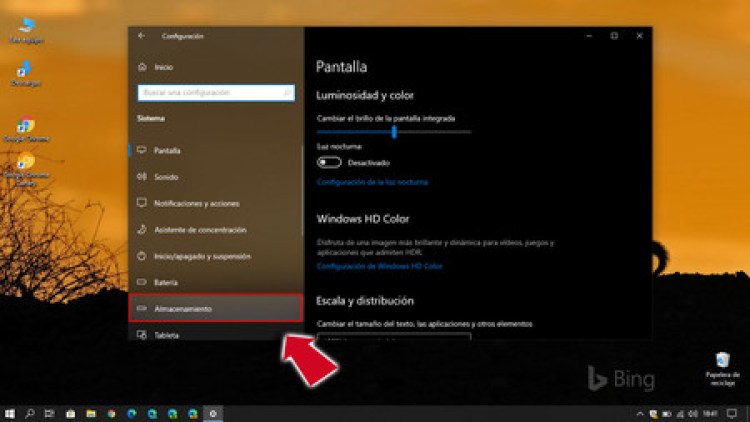Open the Batería settings page
Screen dimensions: 750x422
[166, 282]
